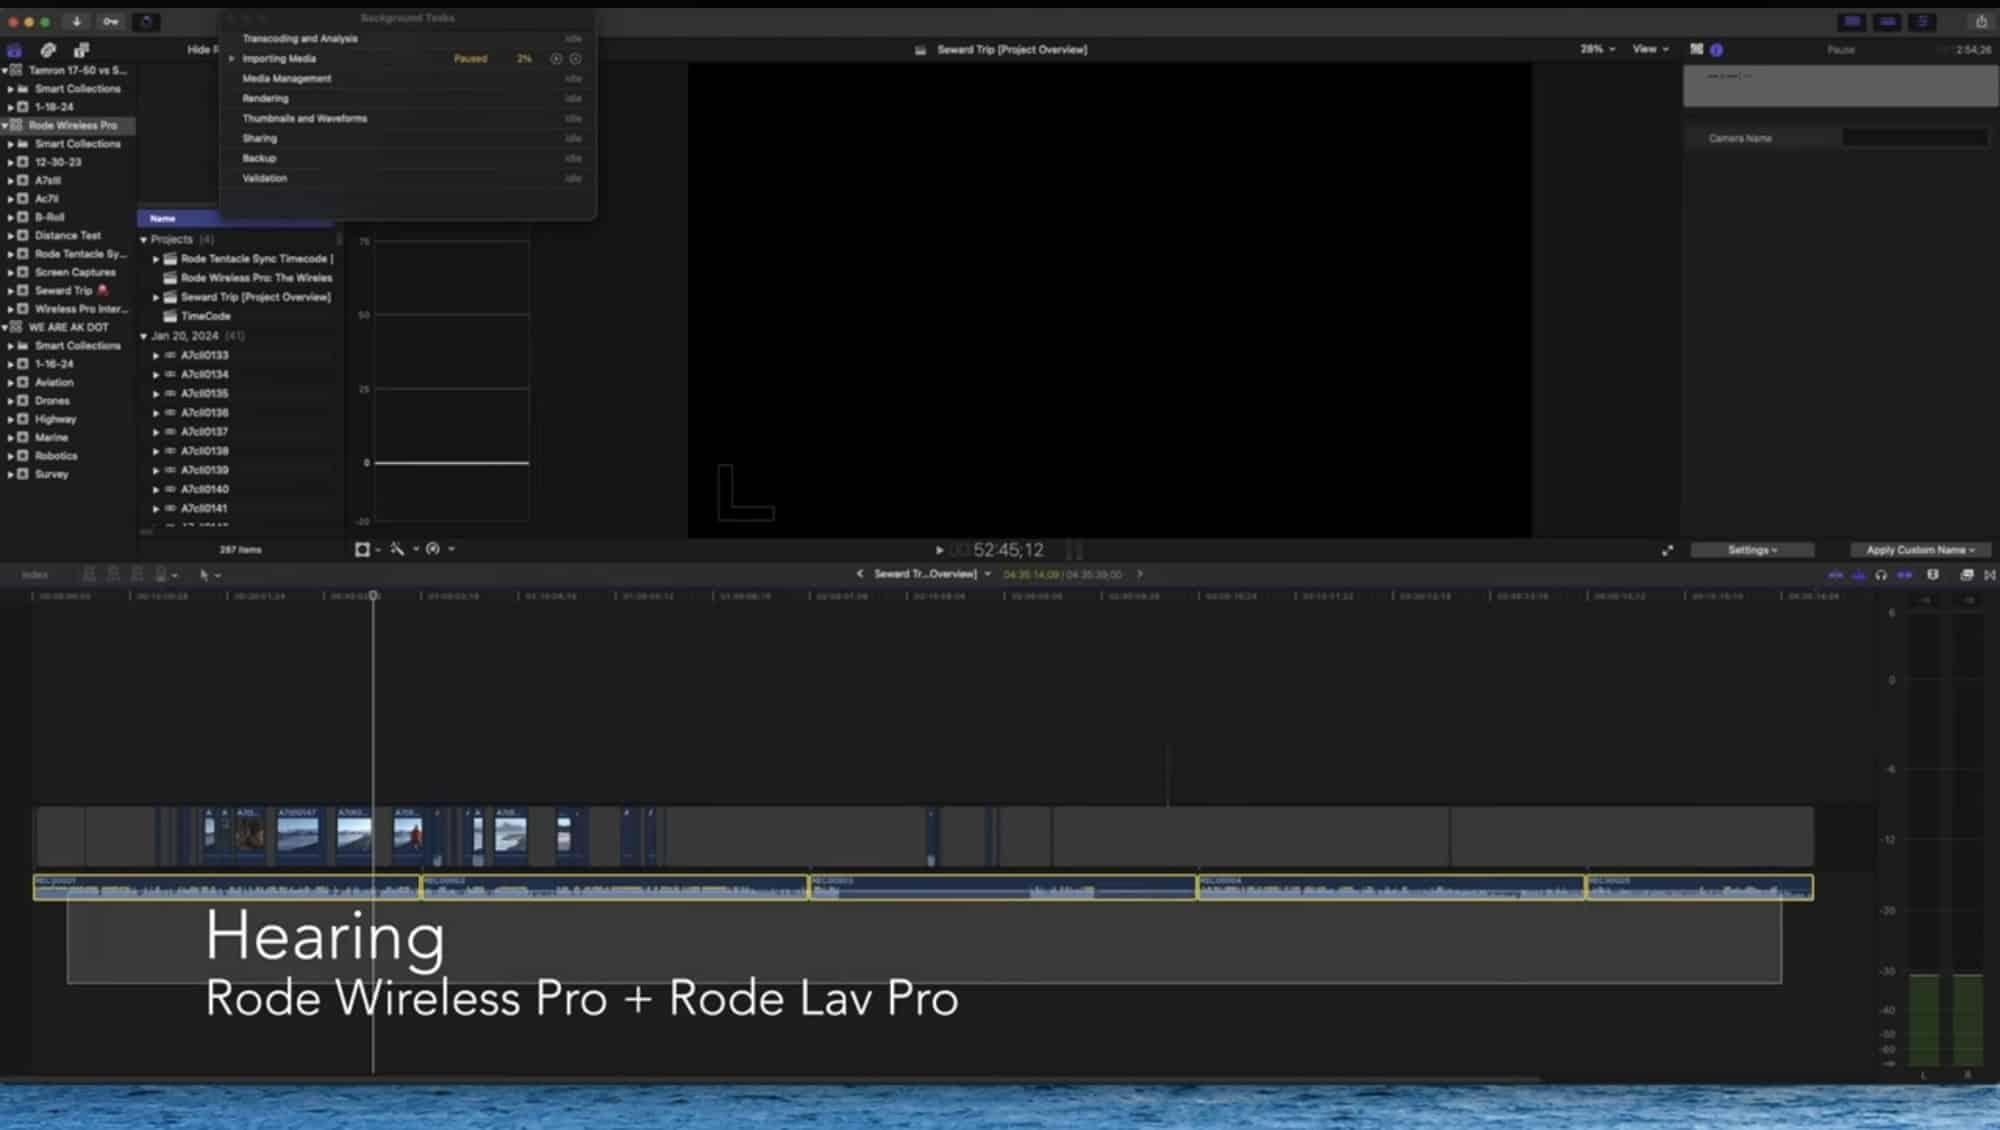Select clip A7cII0133 in the browser
This screenshot has height=1130, width=2000.
205,355
